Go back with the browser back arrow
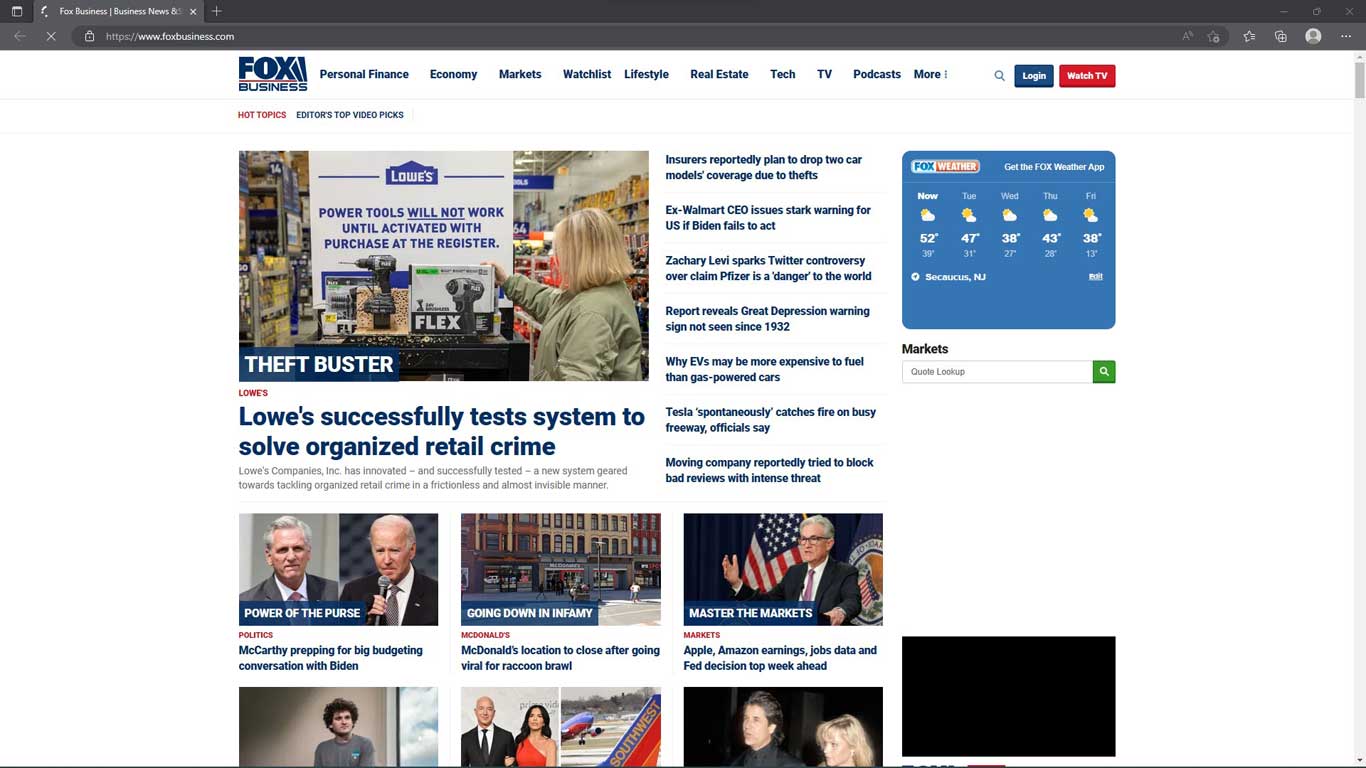Screen dimensions: 1366x768 (20, 36)
